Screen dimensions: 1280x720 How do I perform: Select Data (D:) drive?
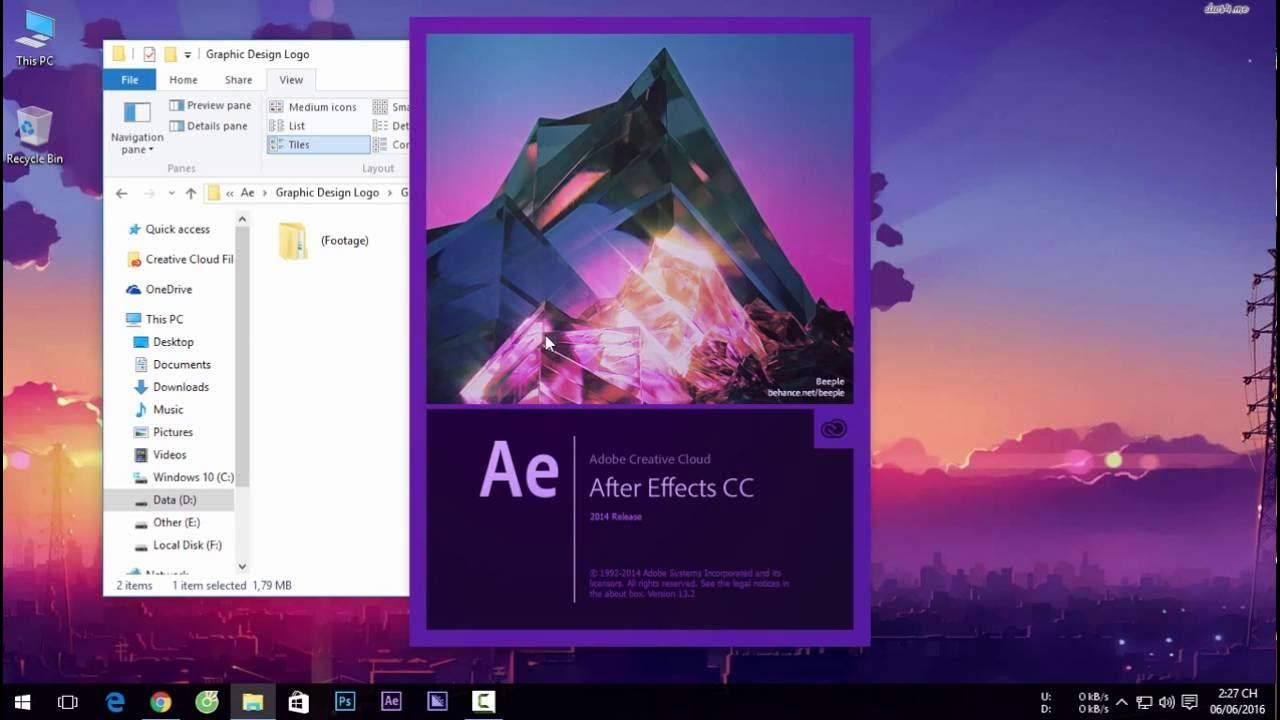tap(169, 500)
